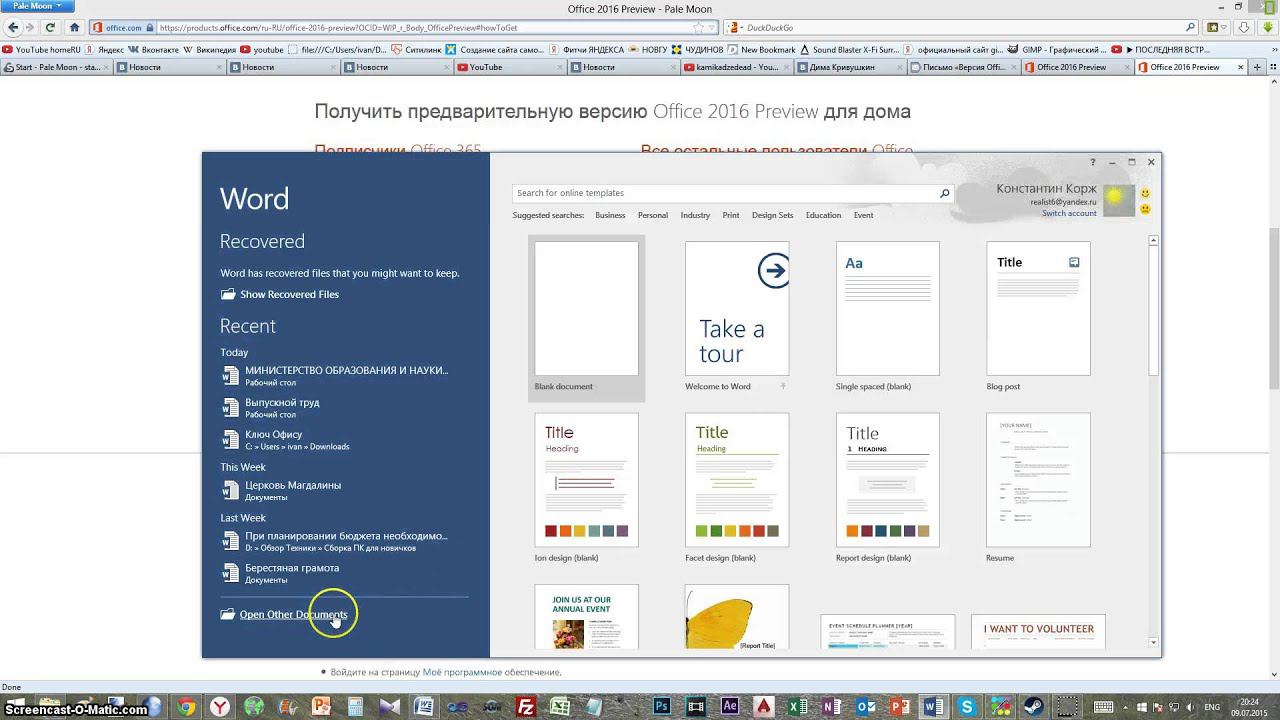Open the browser Home page icon
The width and height of the screenshot is (1280, 720).
(74, 27)
